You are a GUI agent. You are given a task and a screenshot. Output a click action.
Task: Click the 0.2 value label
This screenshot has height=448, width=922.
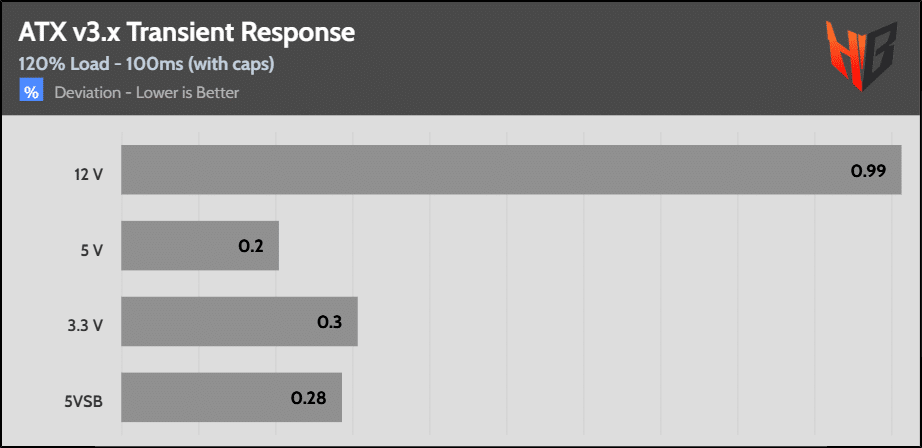pyautogui.click(x=250, y=246)
